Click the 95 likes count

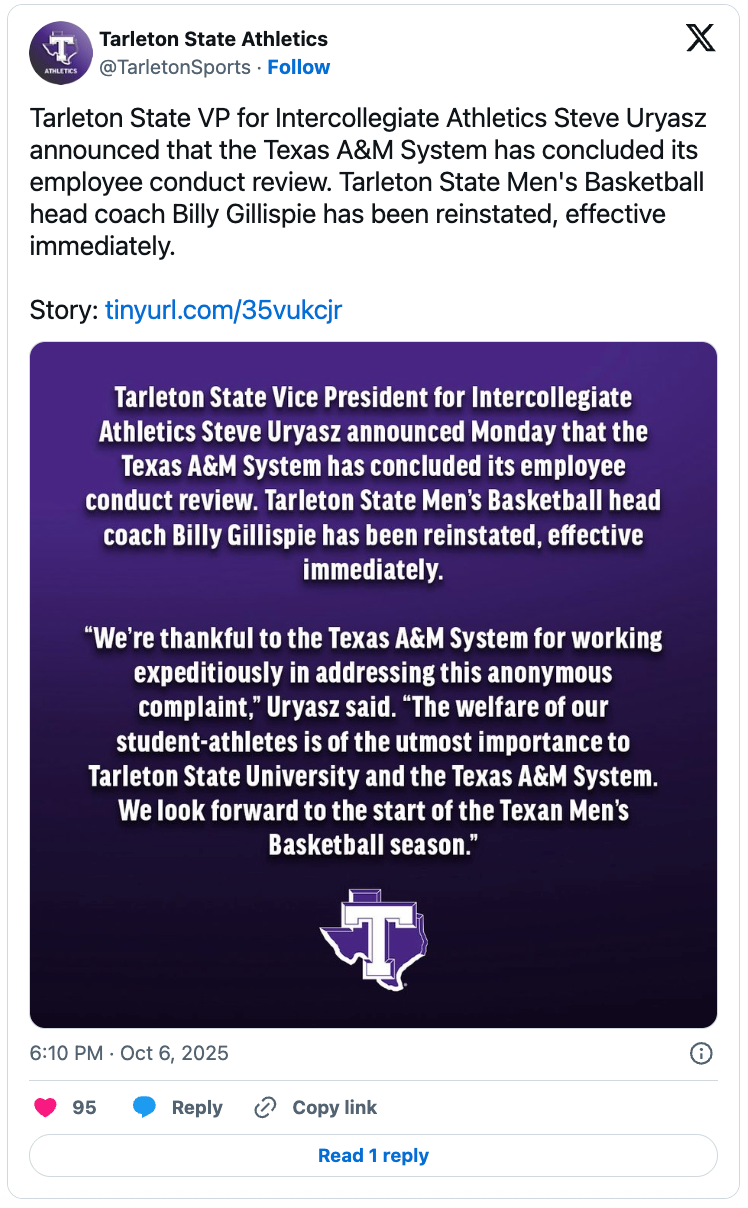85,1107
